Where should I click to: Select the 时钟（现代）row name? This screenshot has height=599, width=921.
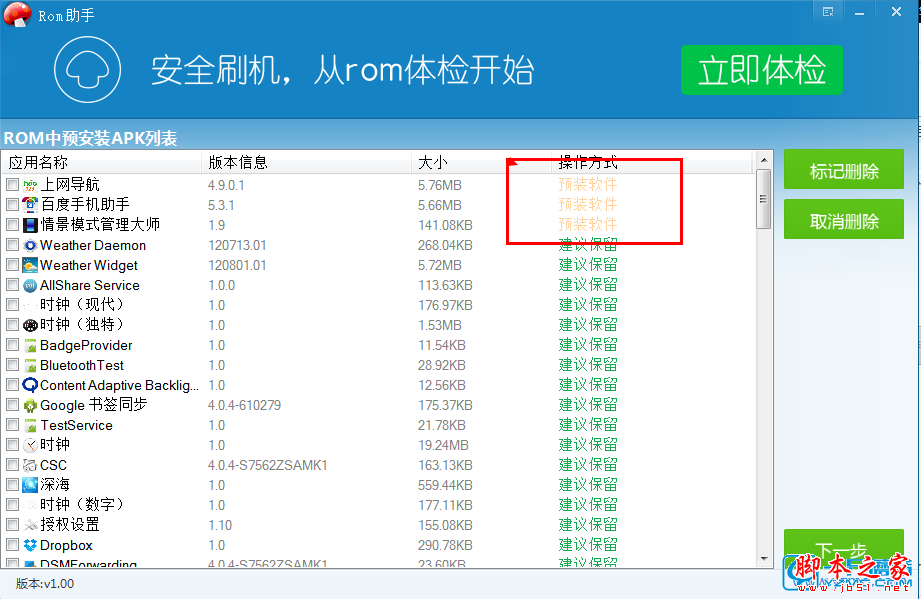click(x=82, y=305)
